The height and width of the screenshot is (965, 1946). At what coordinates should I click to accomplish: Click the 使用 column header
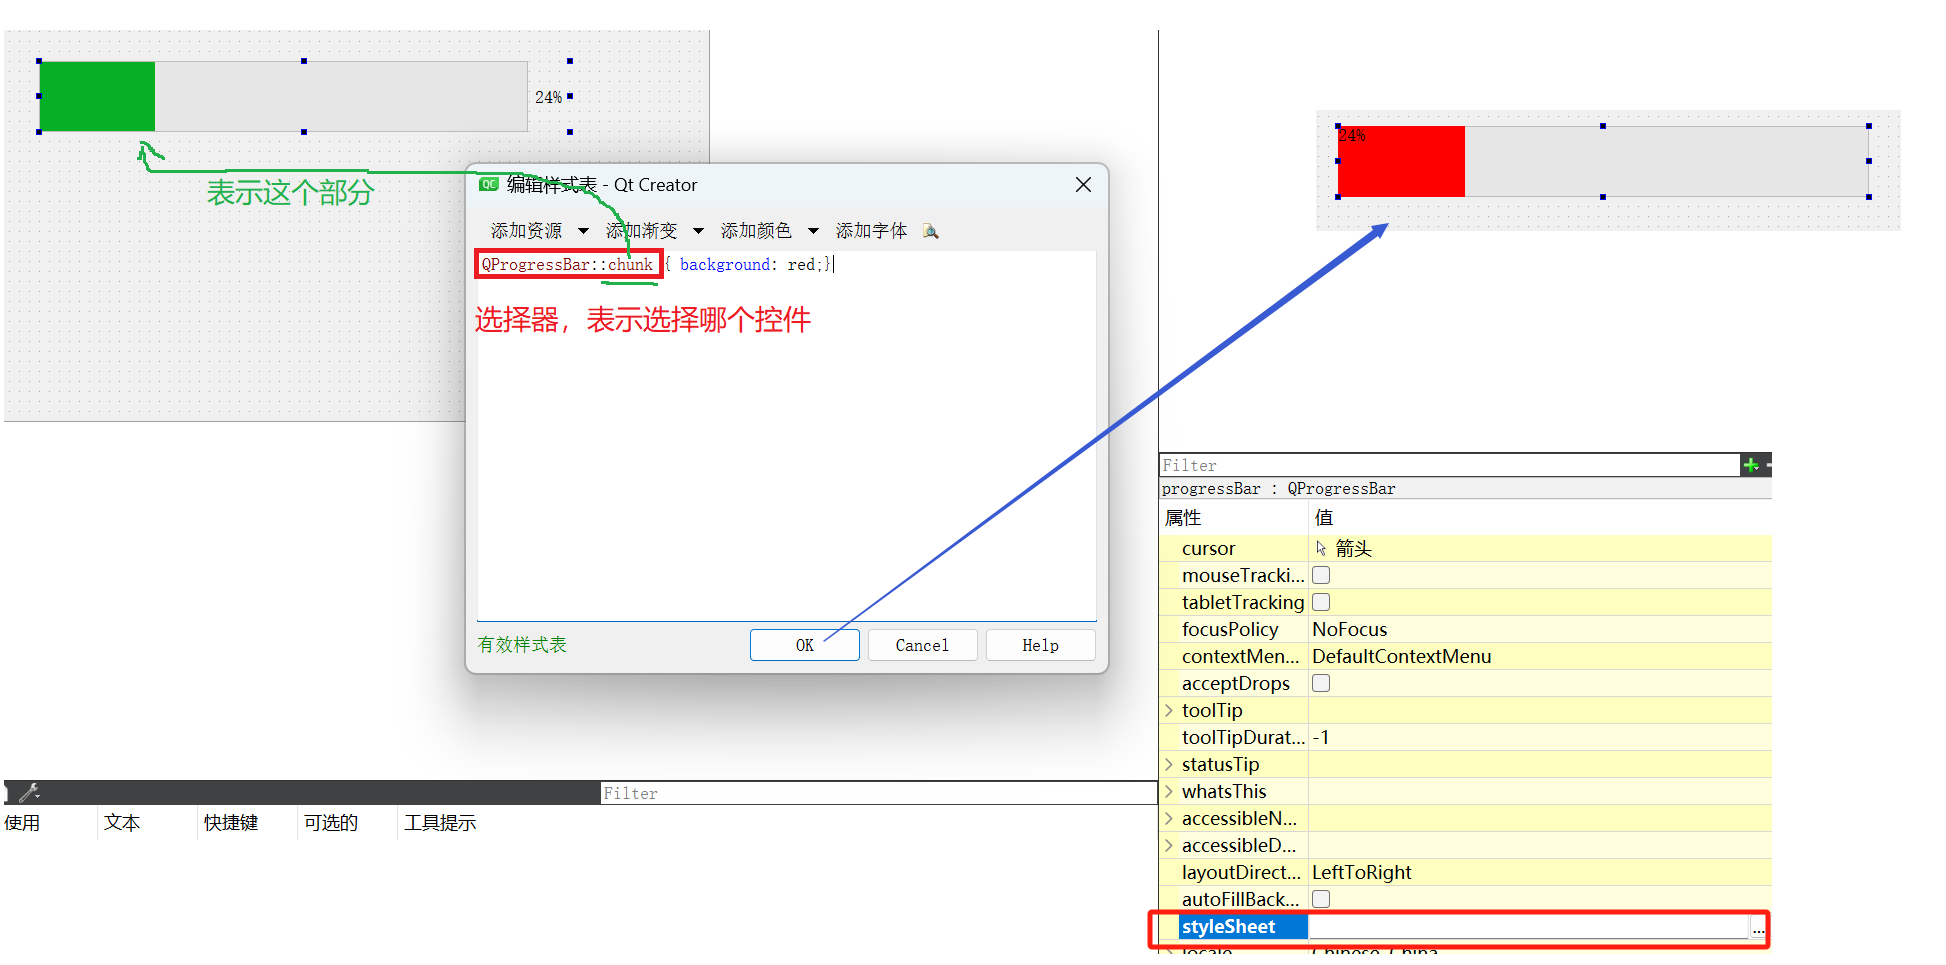pos(22,822)
